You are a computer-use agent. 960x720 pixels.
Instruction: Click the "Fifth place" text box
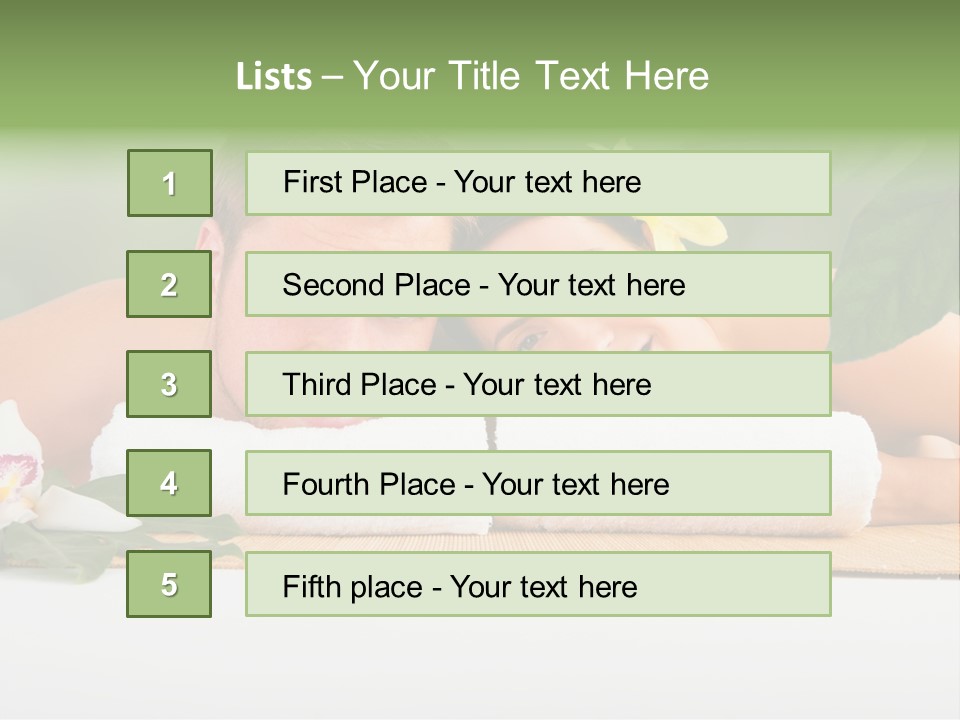[538, 584]
